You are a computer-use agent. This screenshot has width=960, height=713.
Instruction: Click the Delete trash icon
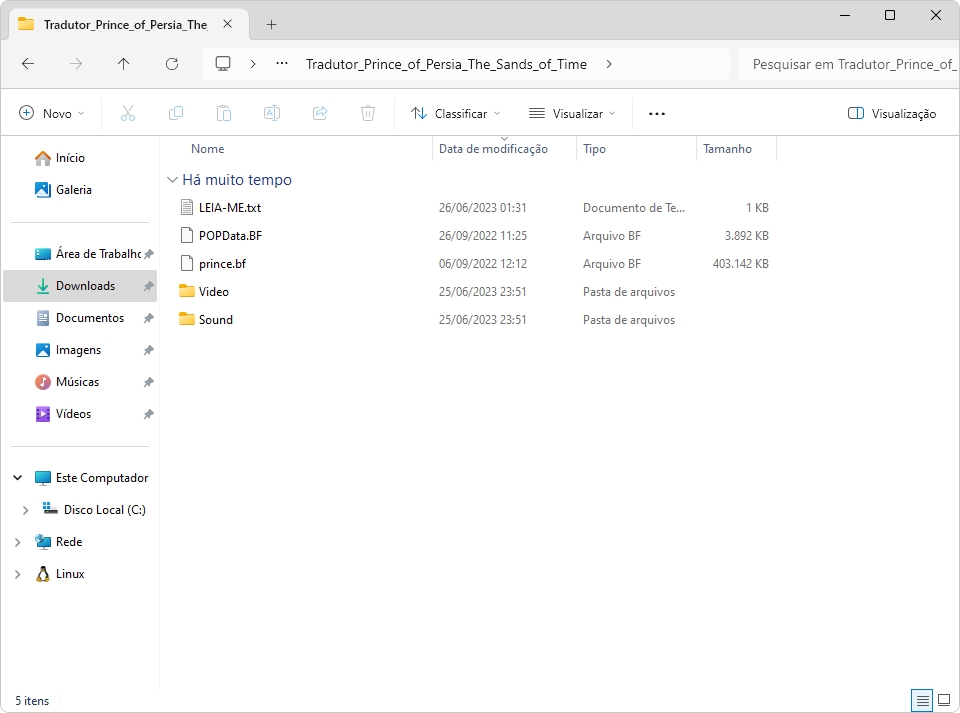tap(368, 113)
